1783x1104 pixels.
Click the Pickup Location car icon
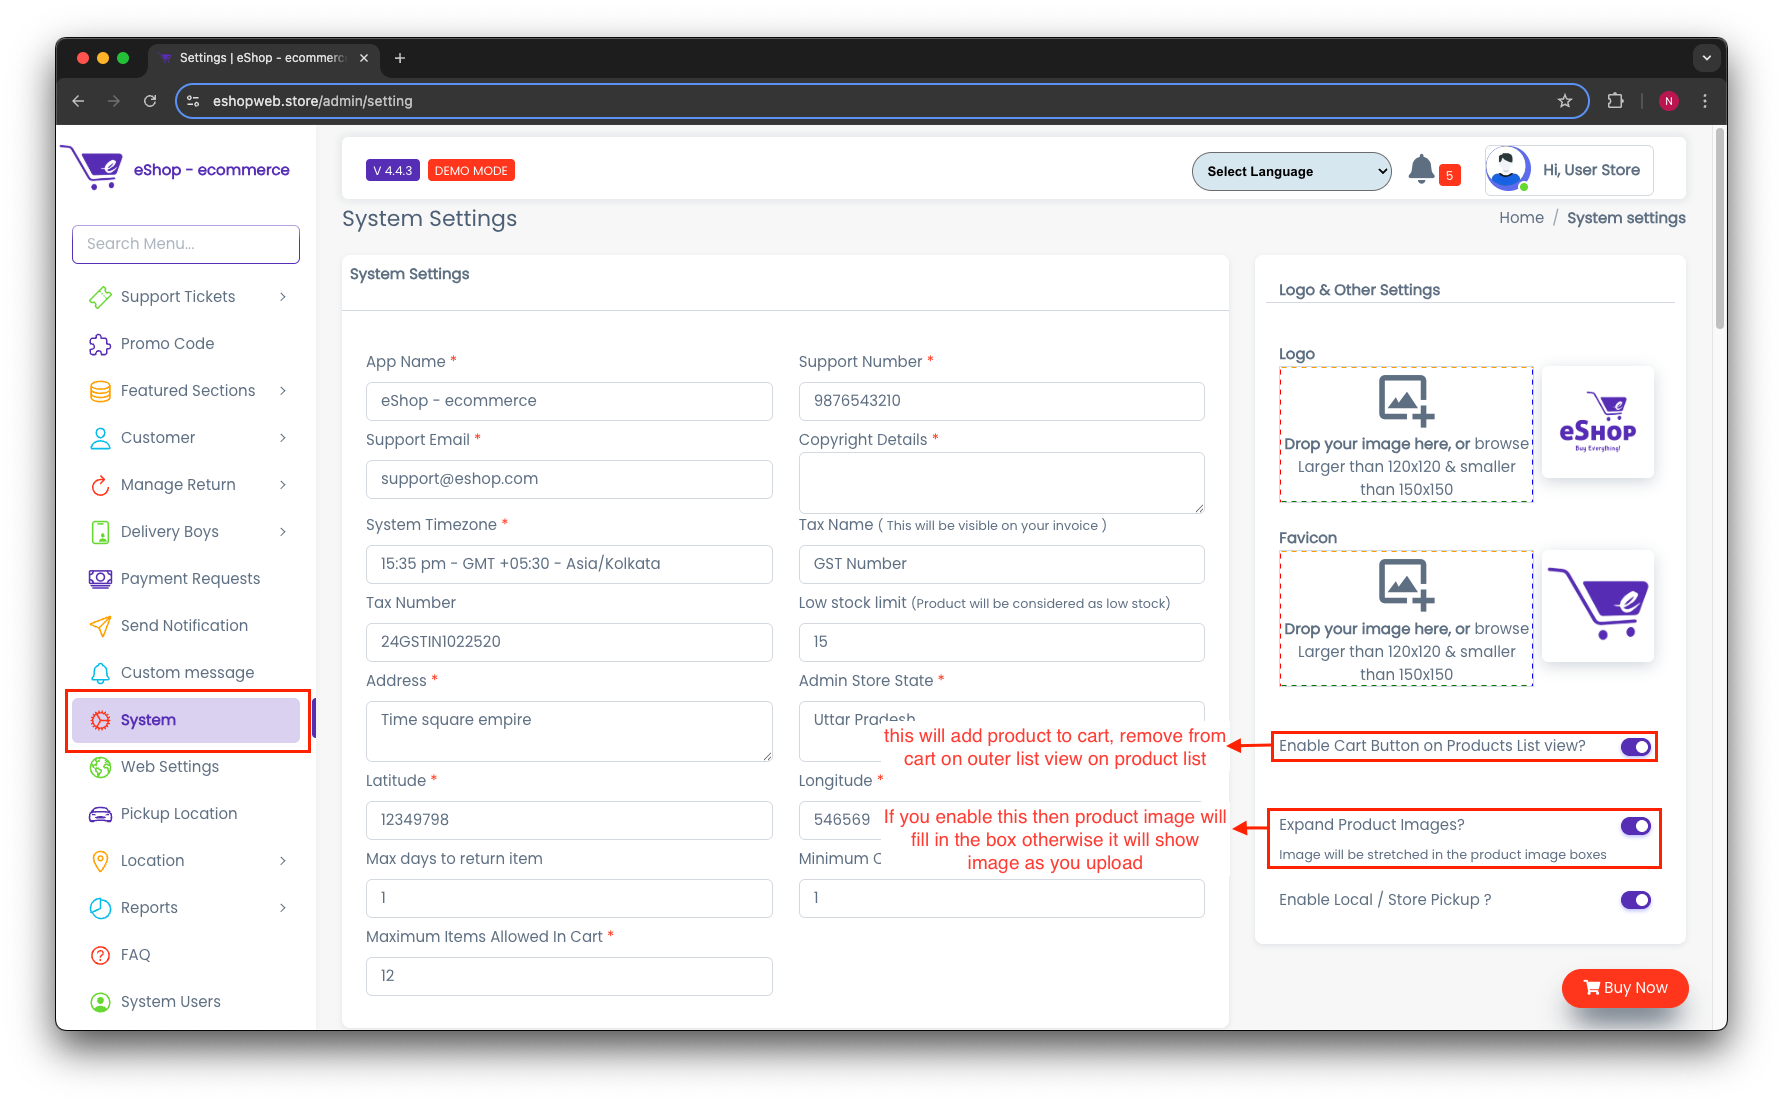[100, 814]
